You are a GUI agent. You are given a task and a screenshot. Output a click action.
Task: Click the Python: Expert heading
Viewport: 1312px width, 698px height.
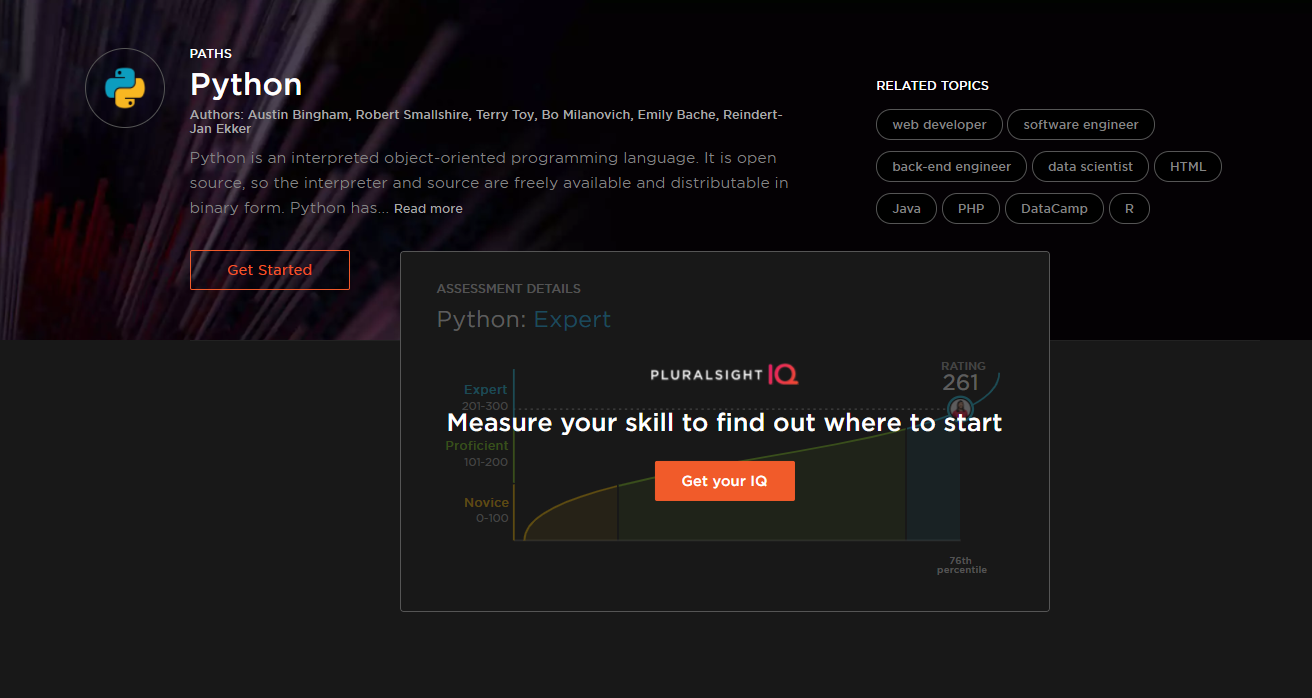[x=524, y=320]
